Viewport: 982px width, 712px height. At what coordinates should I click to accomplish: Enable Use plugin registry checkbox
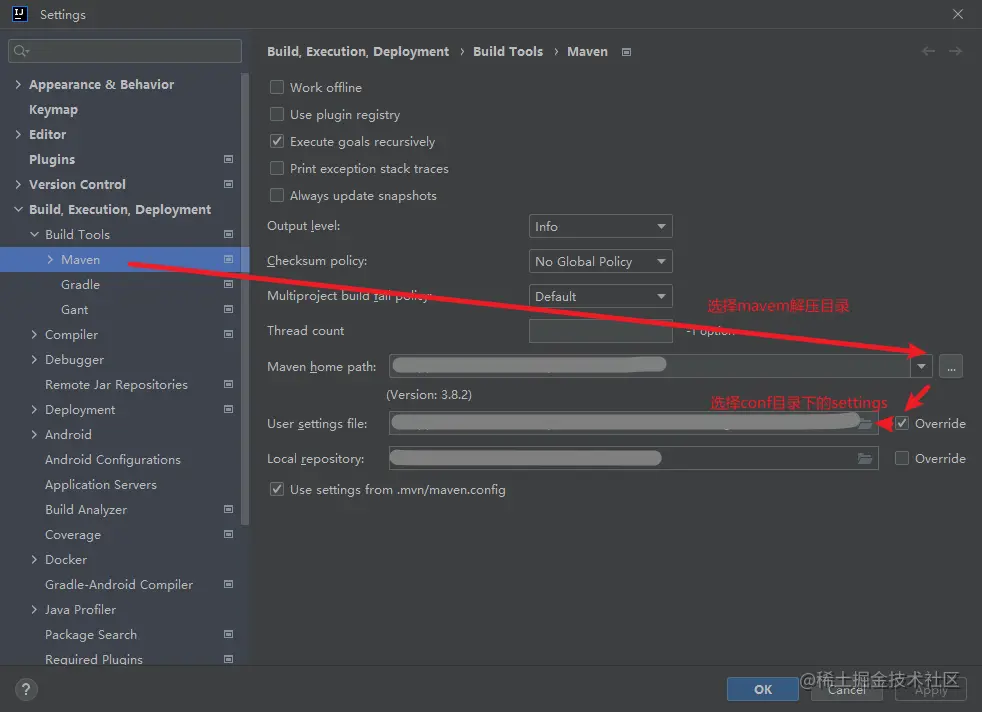(x=277, y=114)
